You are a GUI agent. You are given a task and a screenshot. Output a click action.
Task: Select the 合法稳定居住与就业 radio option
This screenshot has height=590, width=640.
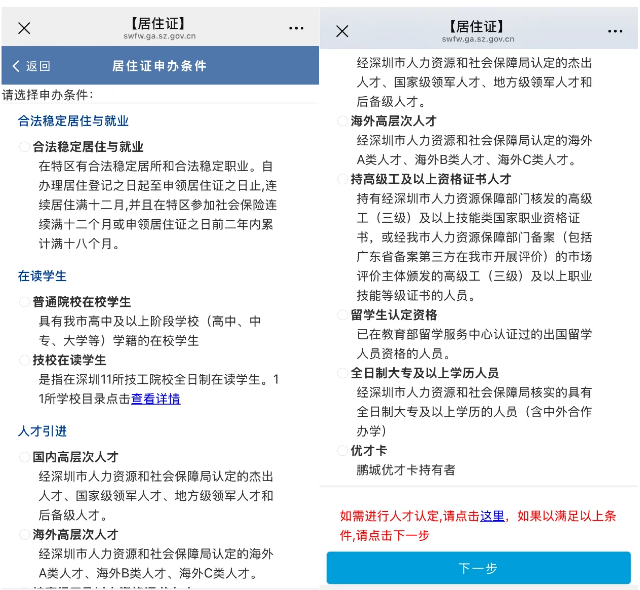click(x=24, y=146)
